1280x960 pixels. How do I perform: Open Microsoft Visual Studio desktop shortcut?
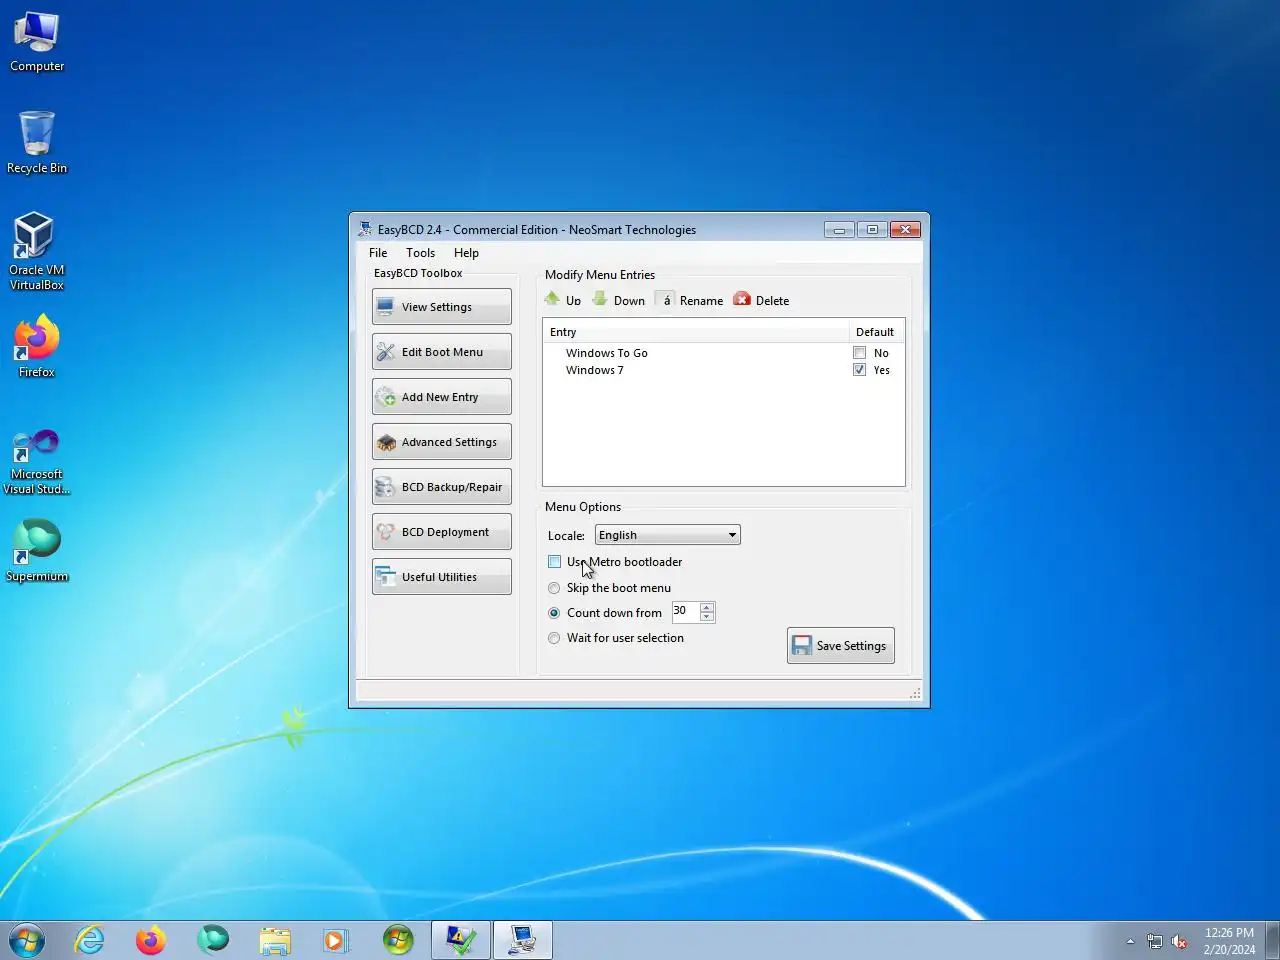[37, 462]
